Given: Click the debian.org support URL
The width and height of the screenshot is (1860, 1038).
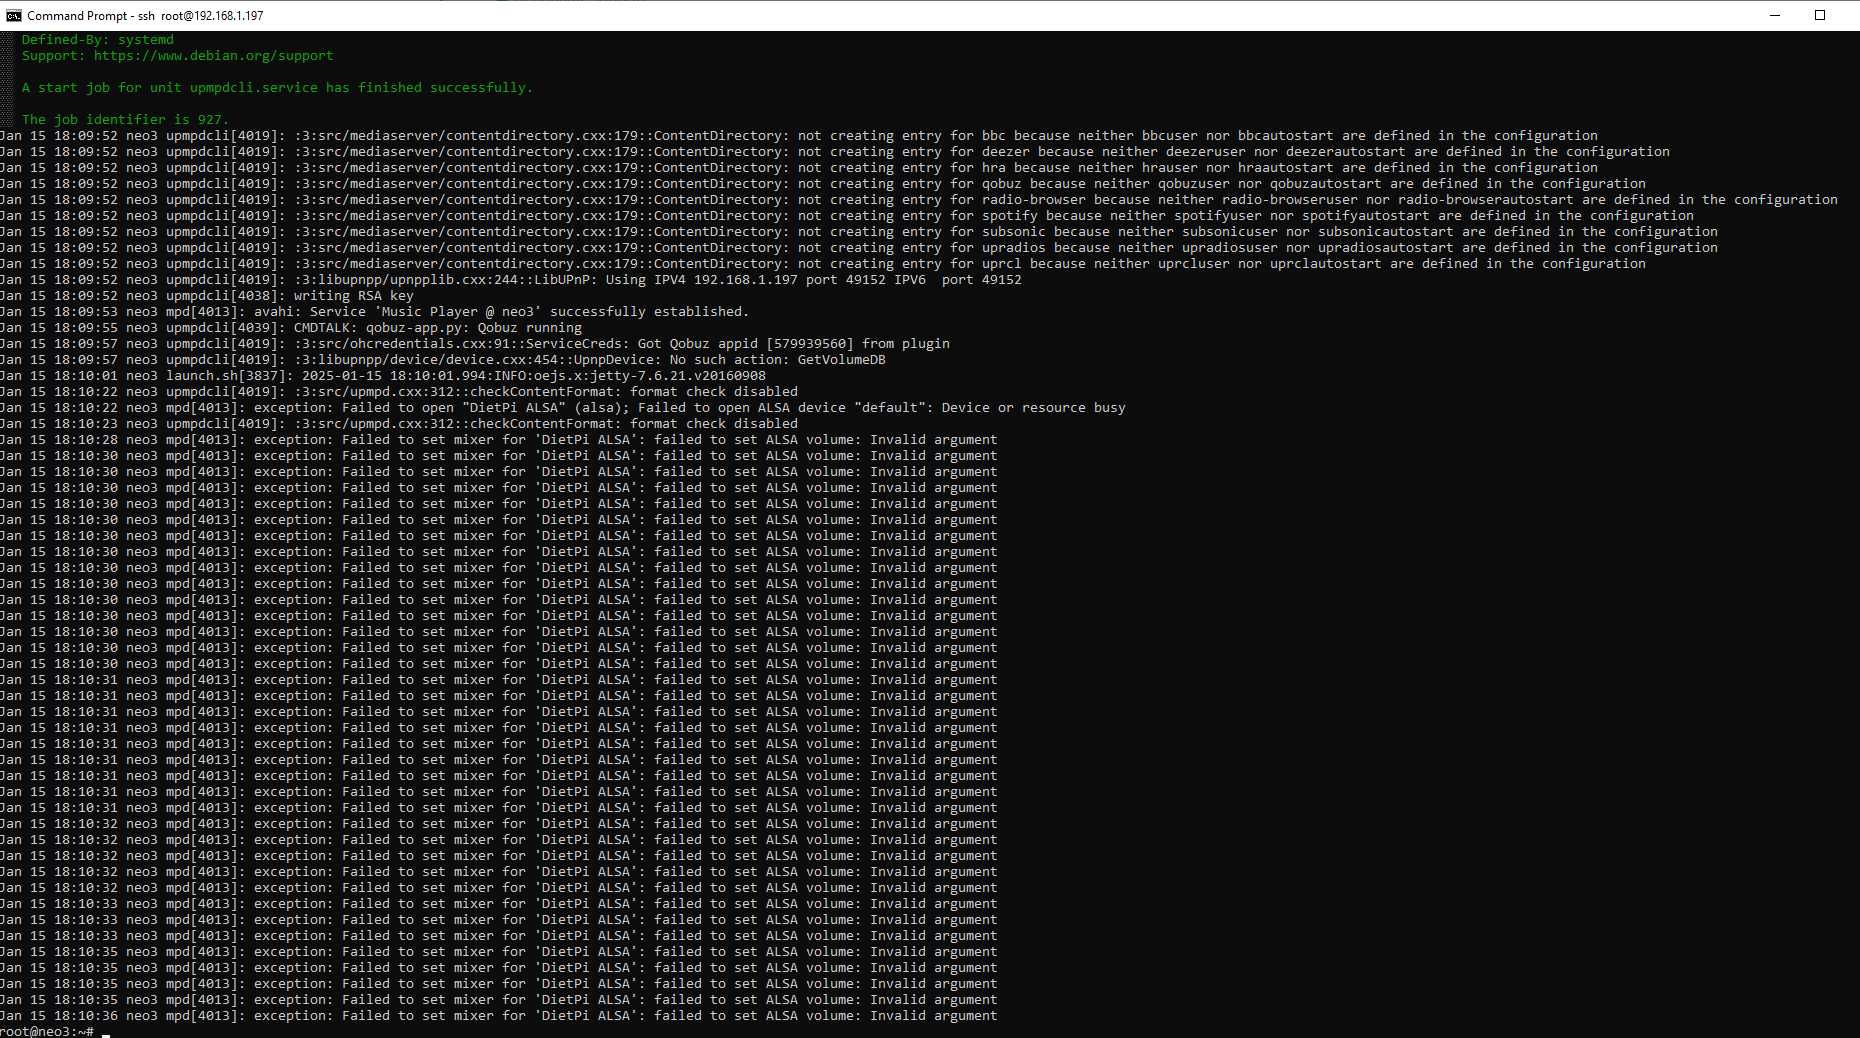Looking at the screenshot, I should [x=213, y=56].
